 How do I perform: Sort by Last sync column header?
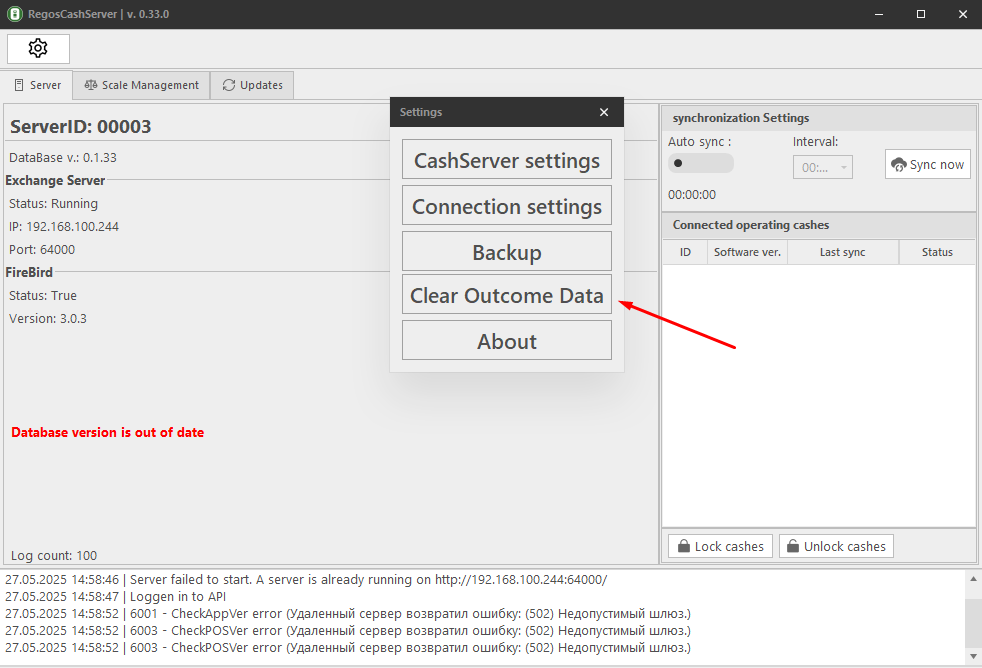tap(842, 252)
